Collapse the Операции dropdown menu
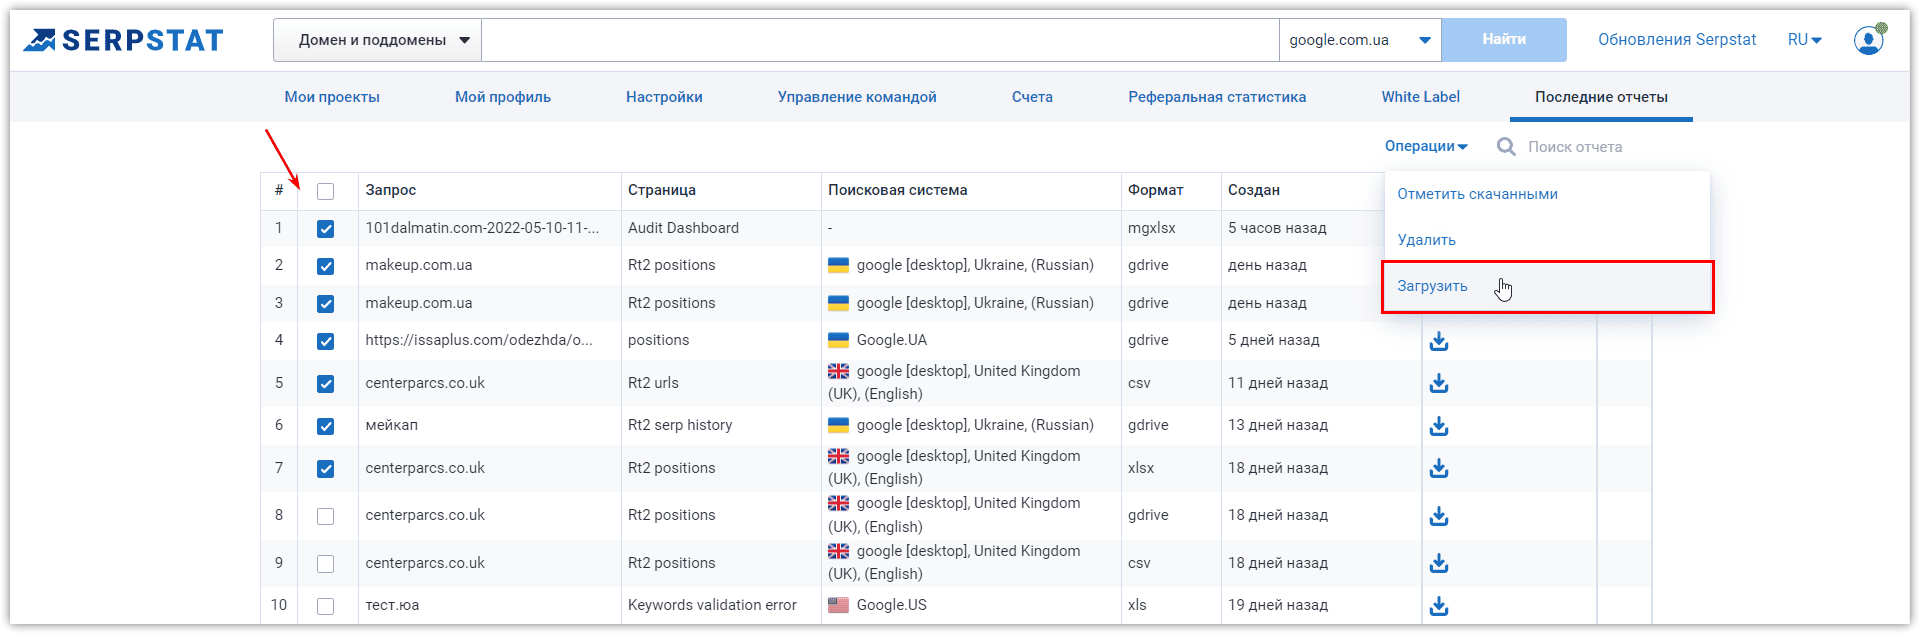1920x634 pixels. coord(1426,146)
